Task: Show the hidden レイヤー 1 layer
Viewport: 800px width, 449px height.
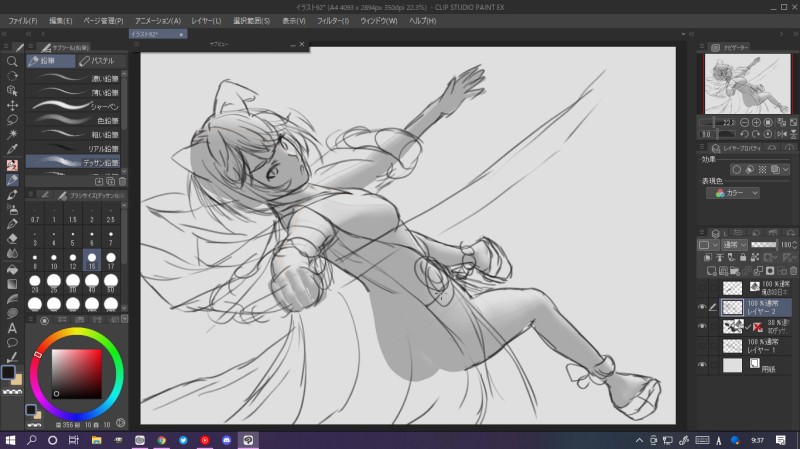Action: (702, 346)
